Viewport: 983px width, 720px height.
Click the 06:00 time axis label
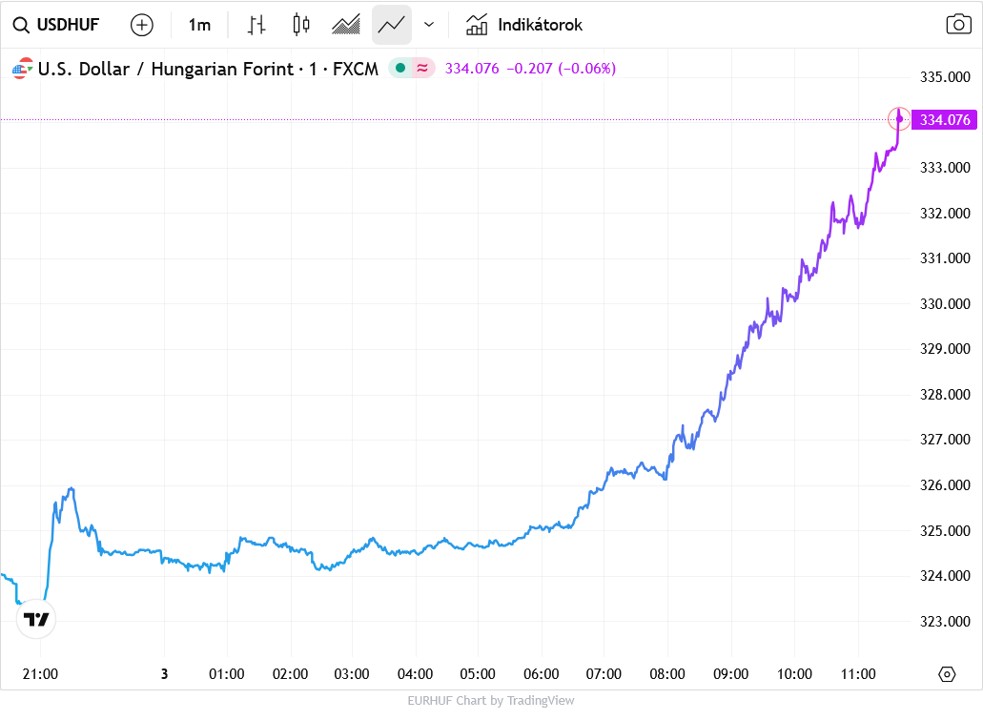[541, 674]
